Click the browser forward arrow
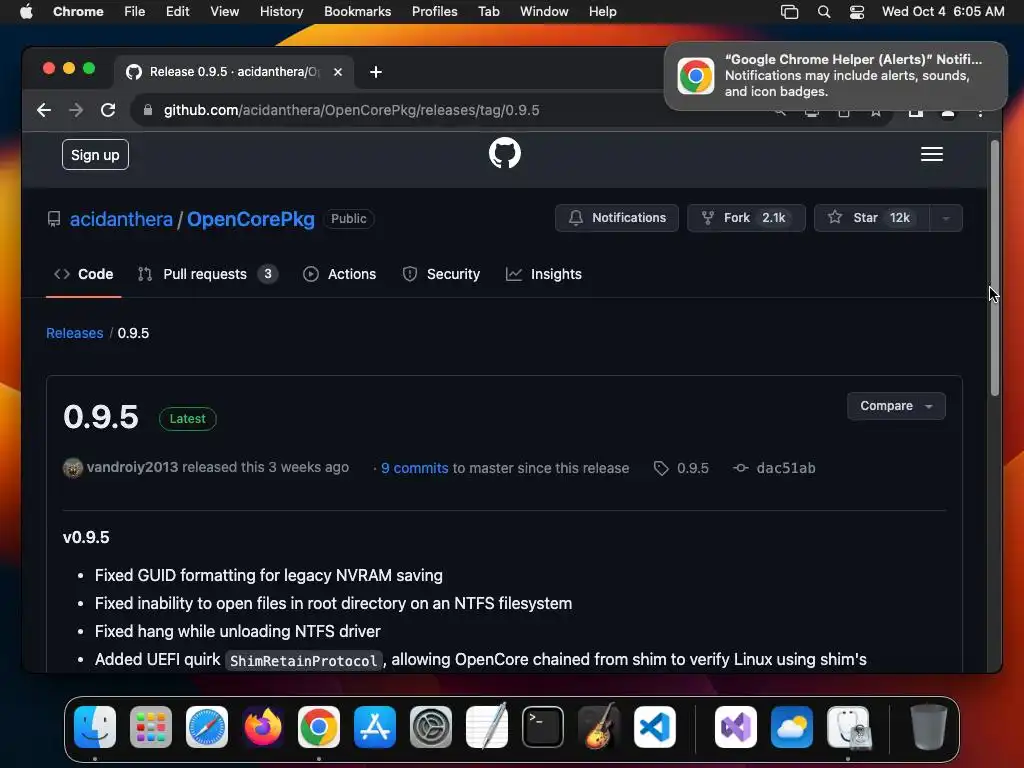This screenshot has height=768, width=1024. pos(76,110)
